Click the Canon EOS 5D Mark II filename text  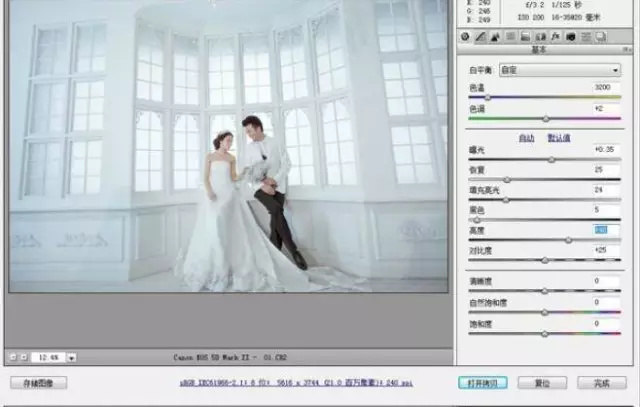click(230, 357)
